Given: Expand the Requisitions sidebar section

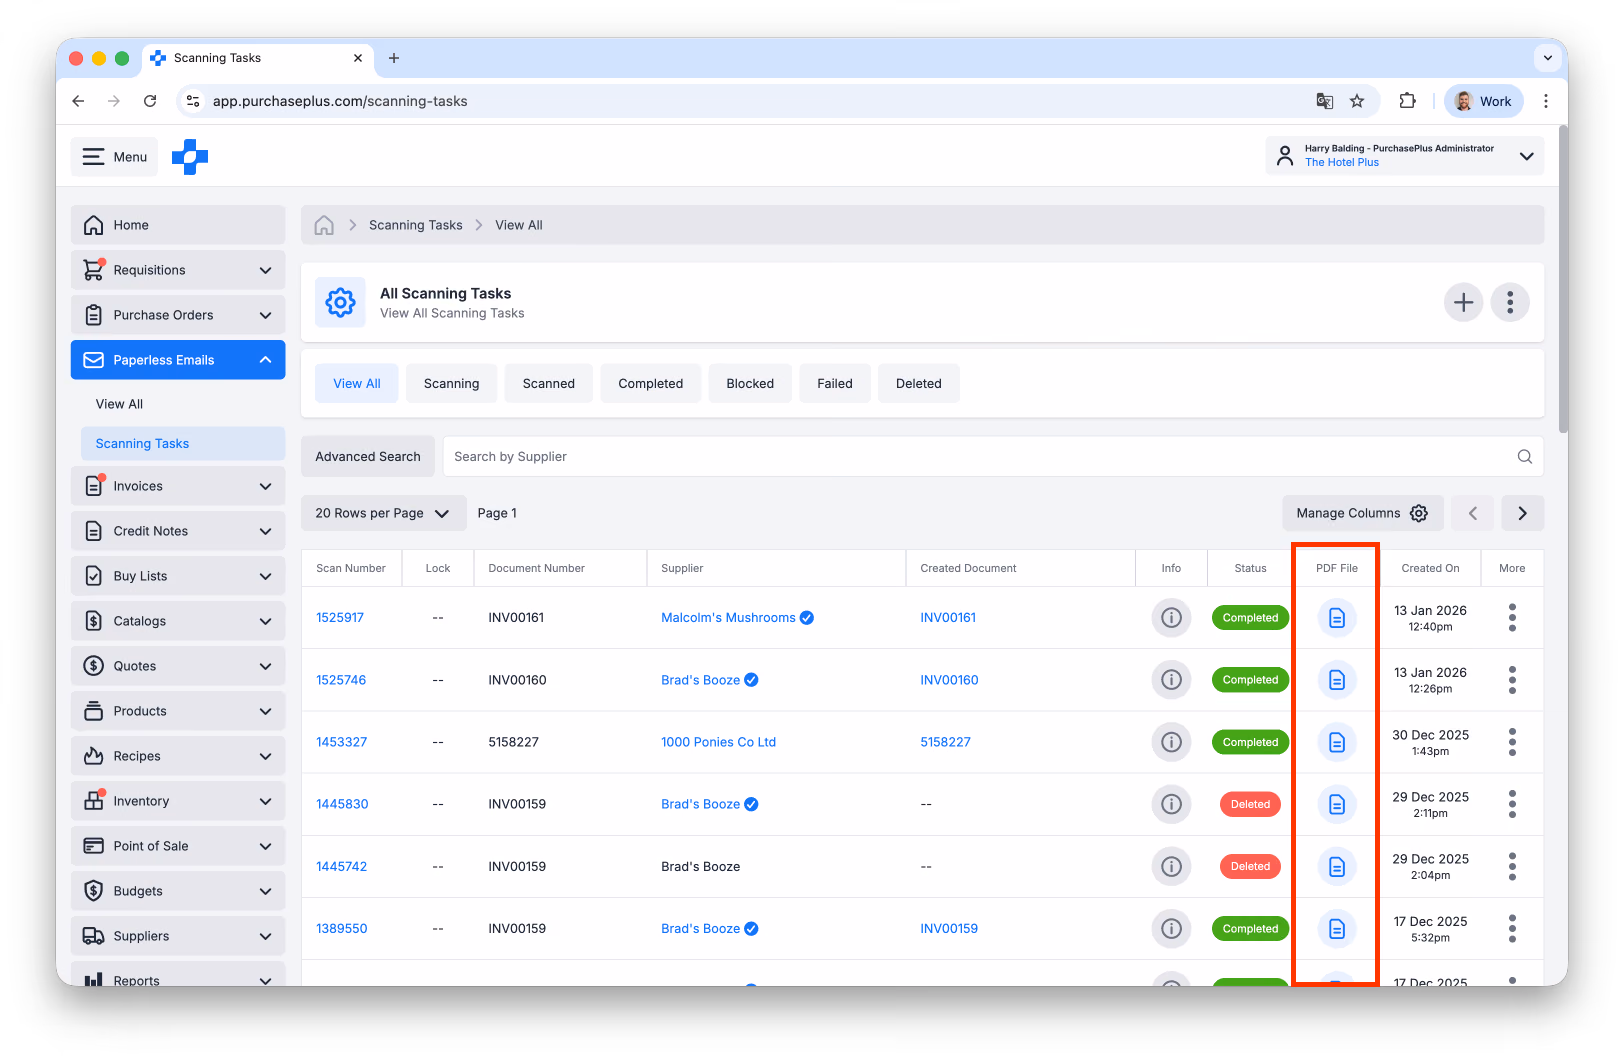Looking at the screenshot, I should point(178,270).
